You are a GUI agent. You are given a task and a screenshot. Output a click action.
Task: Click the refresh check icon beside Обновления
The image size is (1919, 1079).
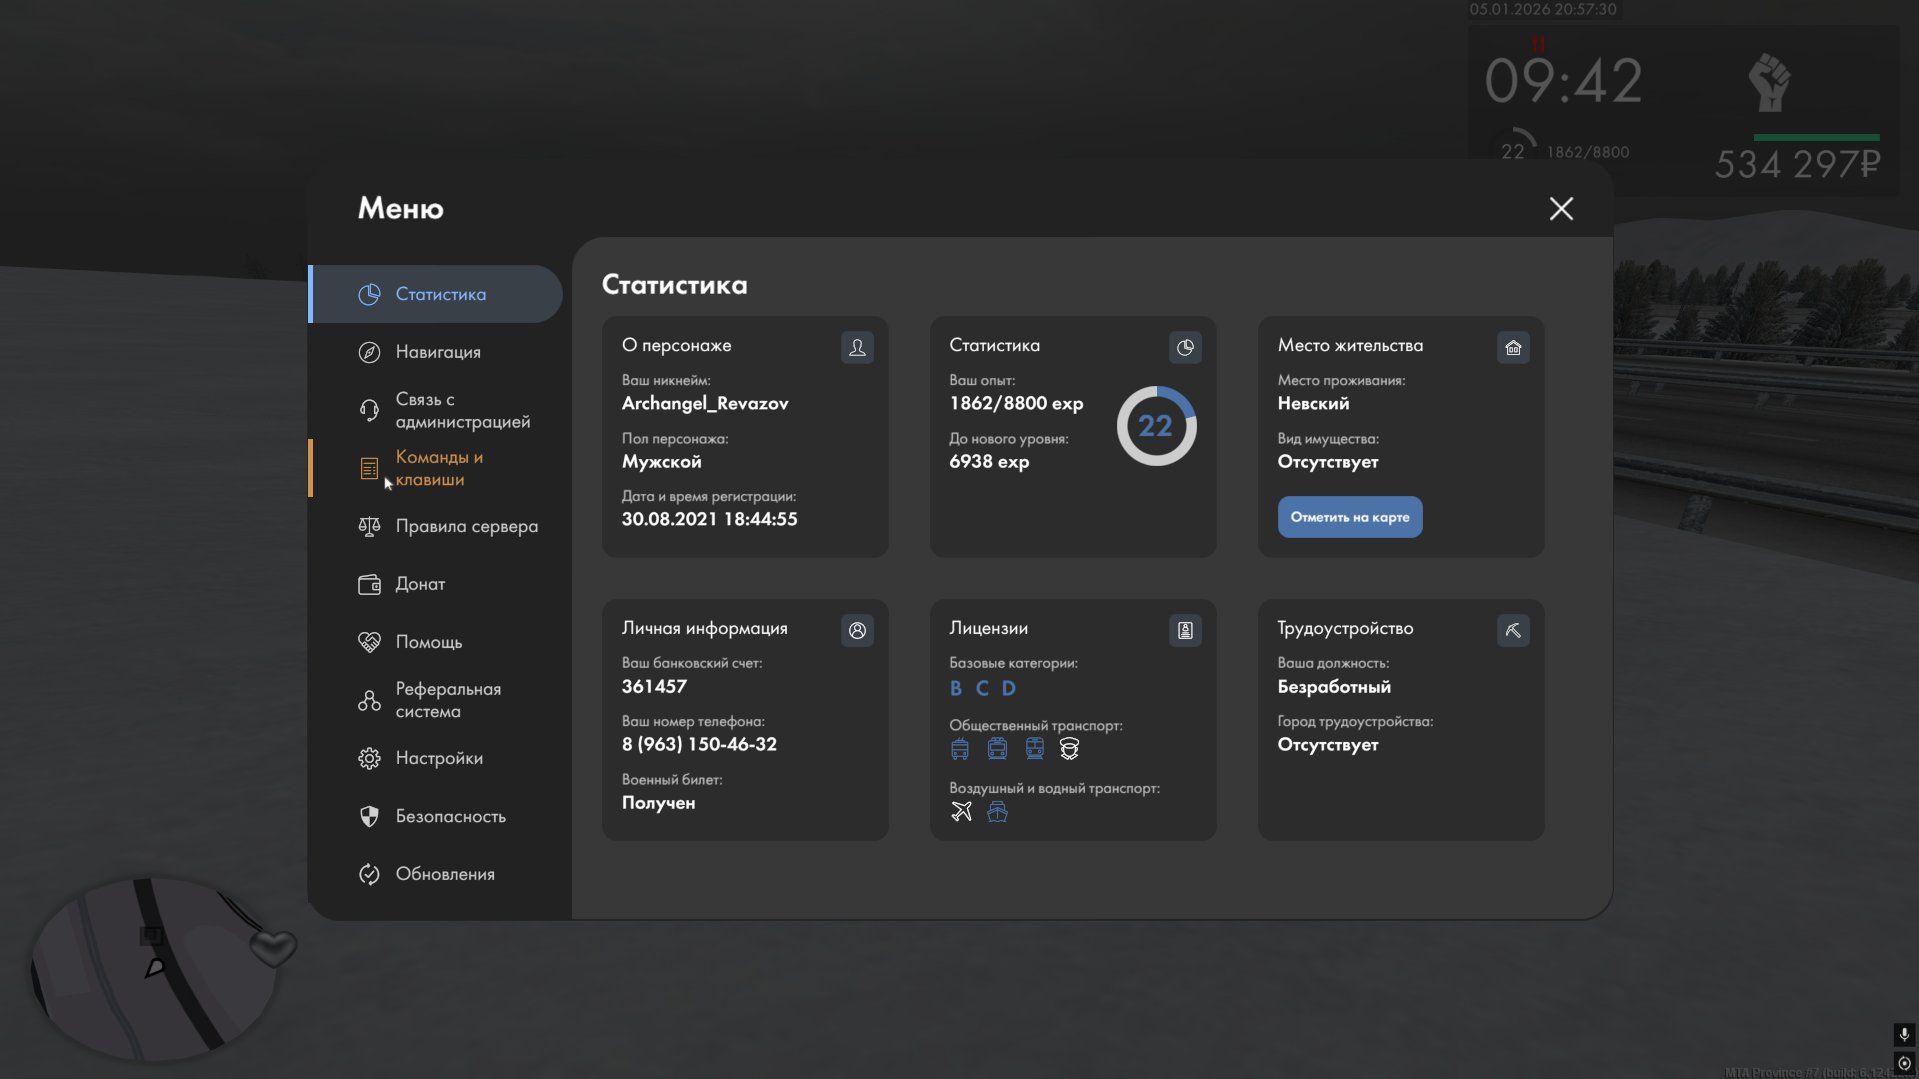pos(369,874)
